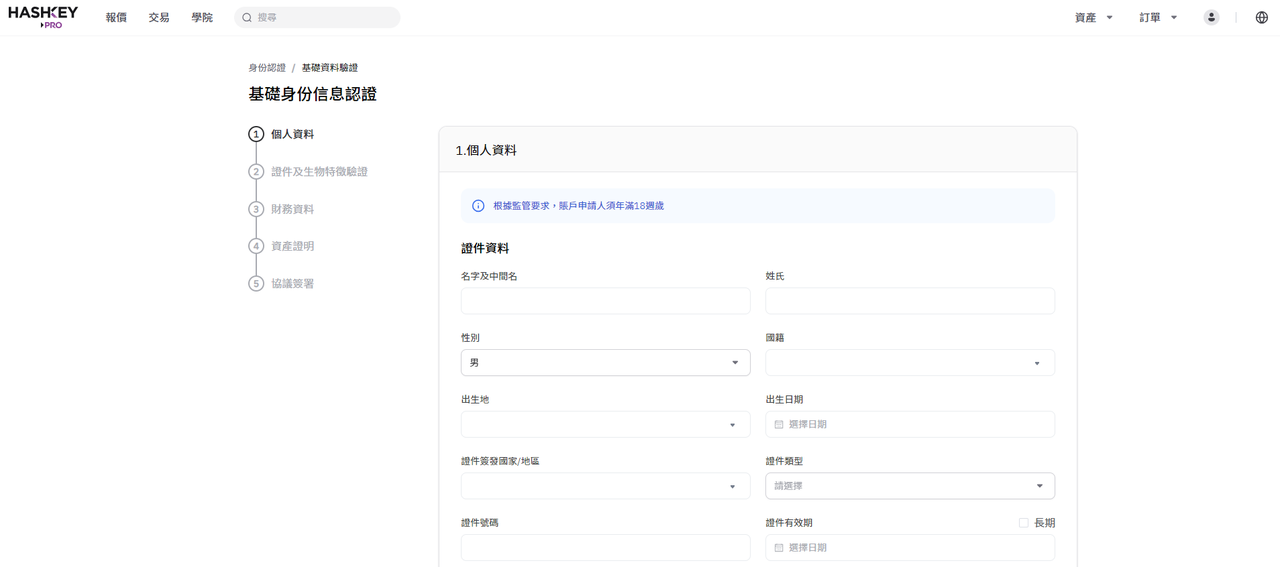Click step 3 circle icon
1280x567 pixels.
[256, 209]
